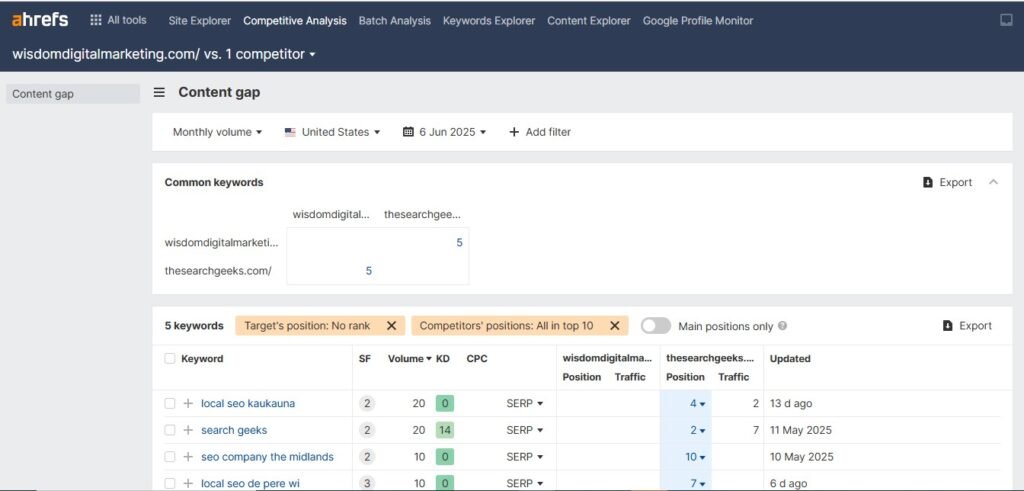Click the Traffic header under thesearchgeeks column
1024x491 pixels.
point(733,377)
